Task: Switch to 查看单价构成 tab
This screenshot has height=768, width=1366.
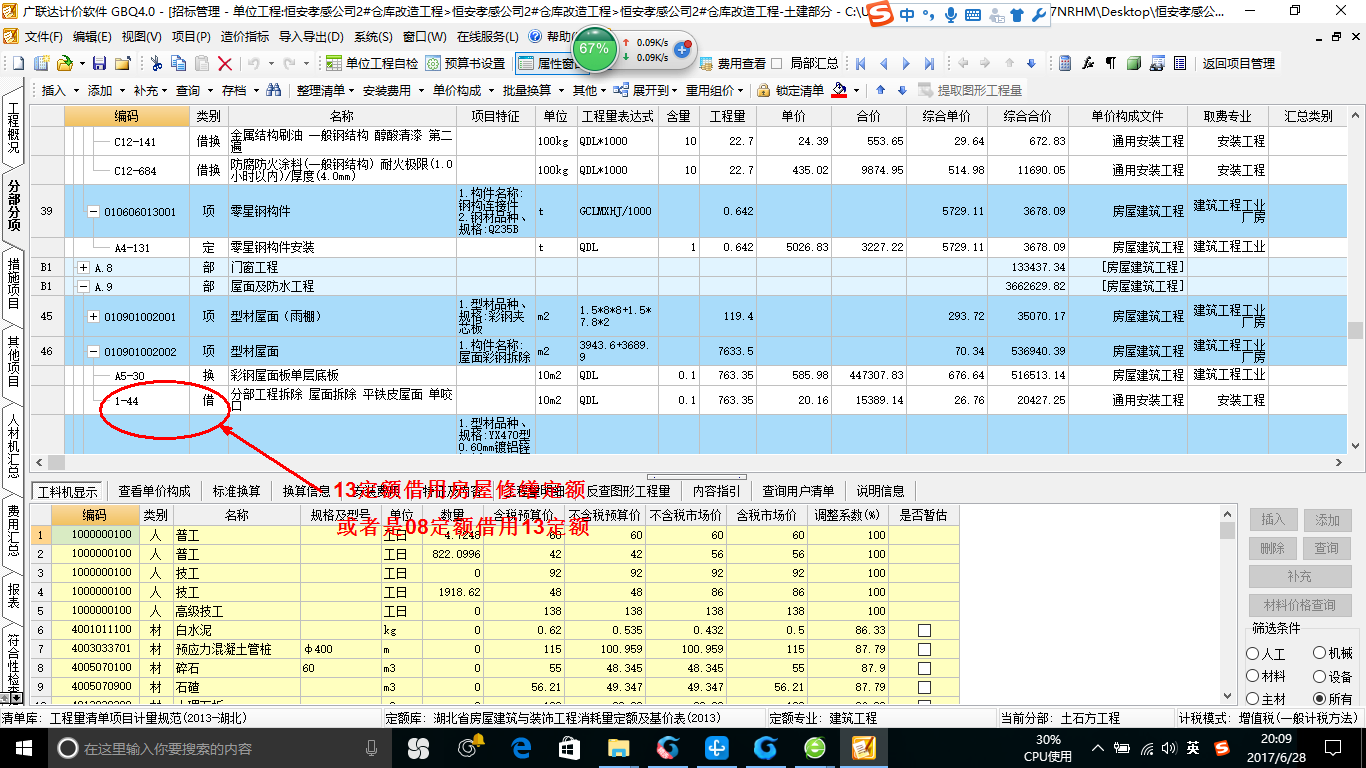Action: point(154,491)
